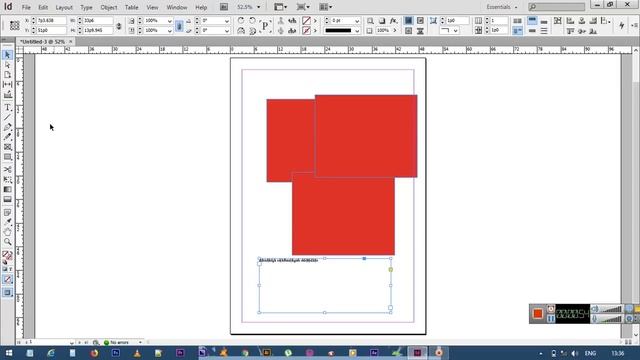Toggle the No Text Wrap button
640x360 pixels.
(x=408, y=20)
